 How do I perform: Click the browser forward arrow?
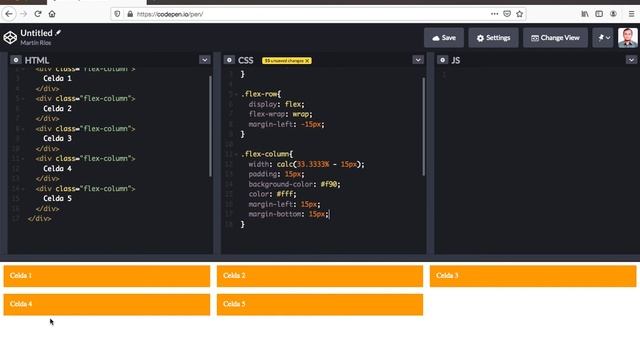23,14
